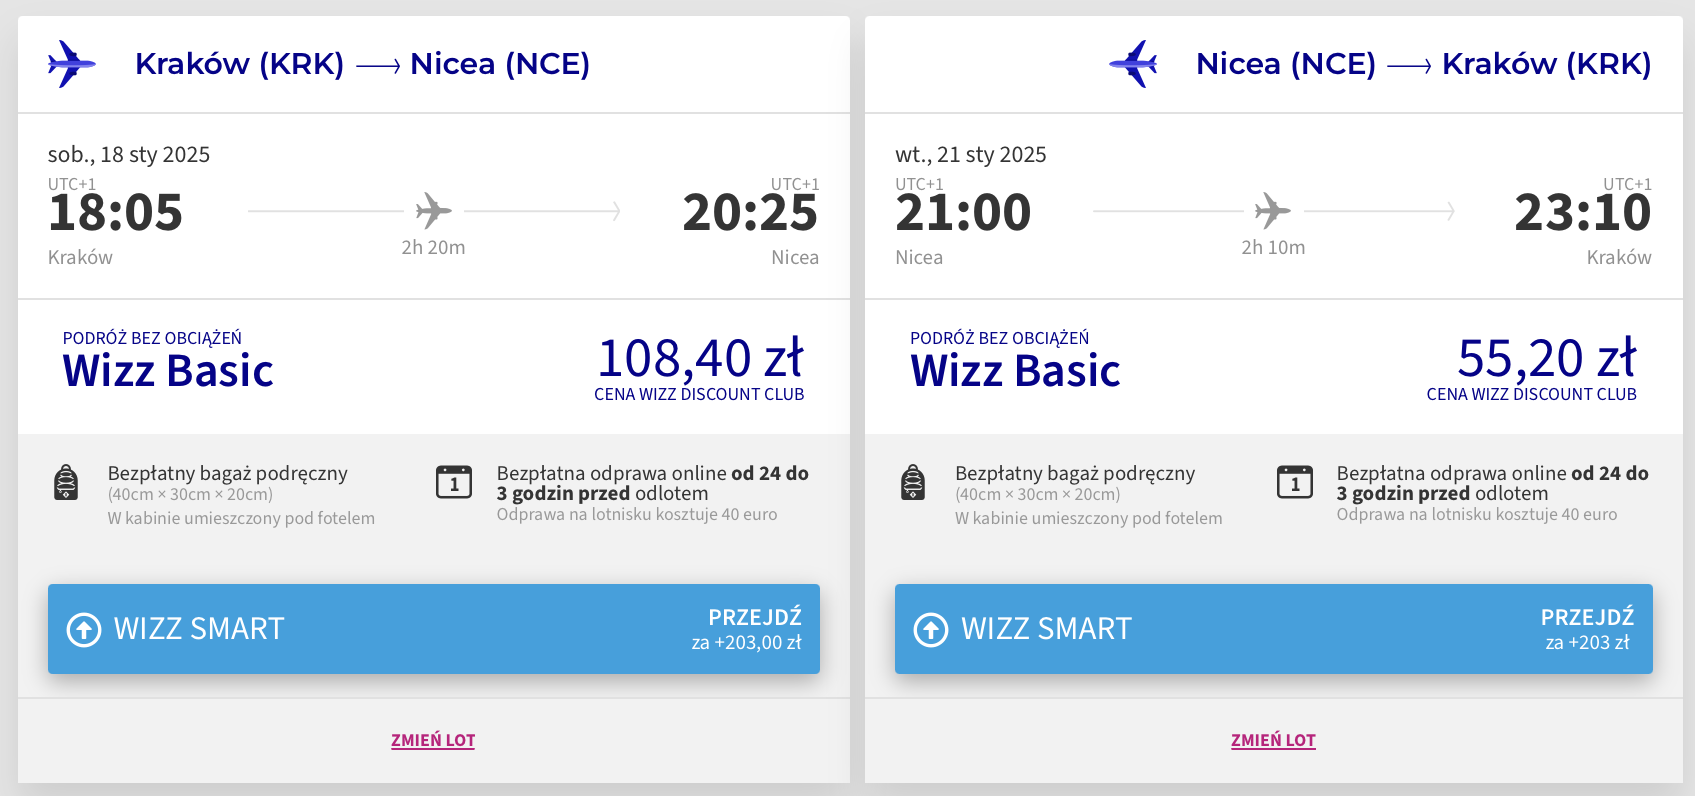Click ZMIEŃ LOT for the Kraków to Nicea flight
The height and width of the screenshot is (796, 1695).
(433, 740)
